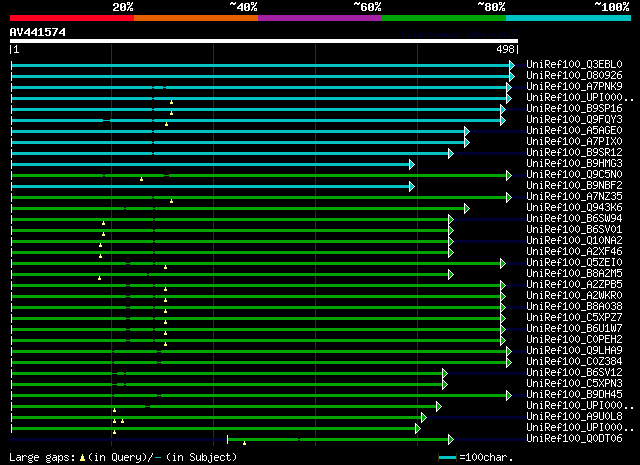Select the white AV441574 query sequence bar
The width and height of the screenshot is (640, 465).
(x=264, y=41)
